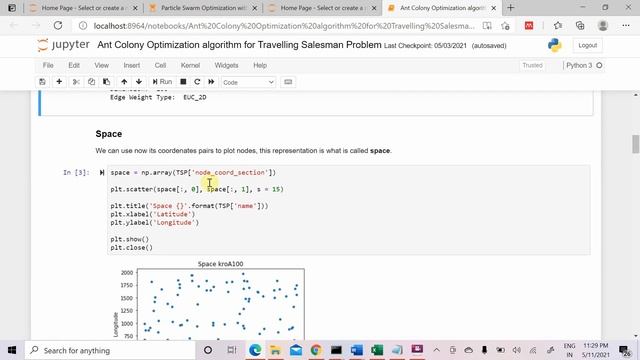Open Google Chrome from the taskbar
Image resolution: width=640 pixels, height=360 pixels.
(316, 350)
